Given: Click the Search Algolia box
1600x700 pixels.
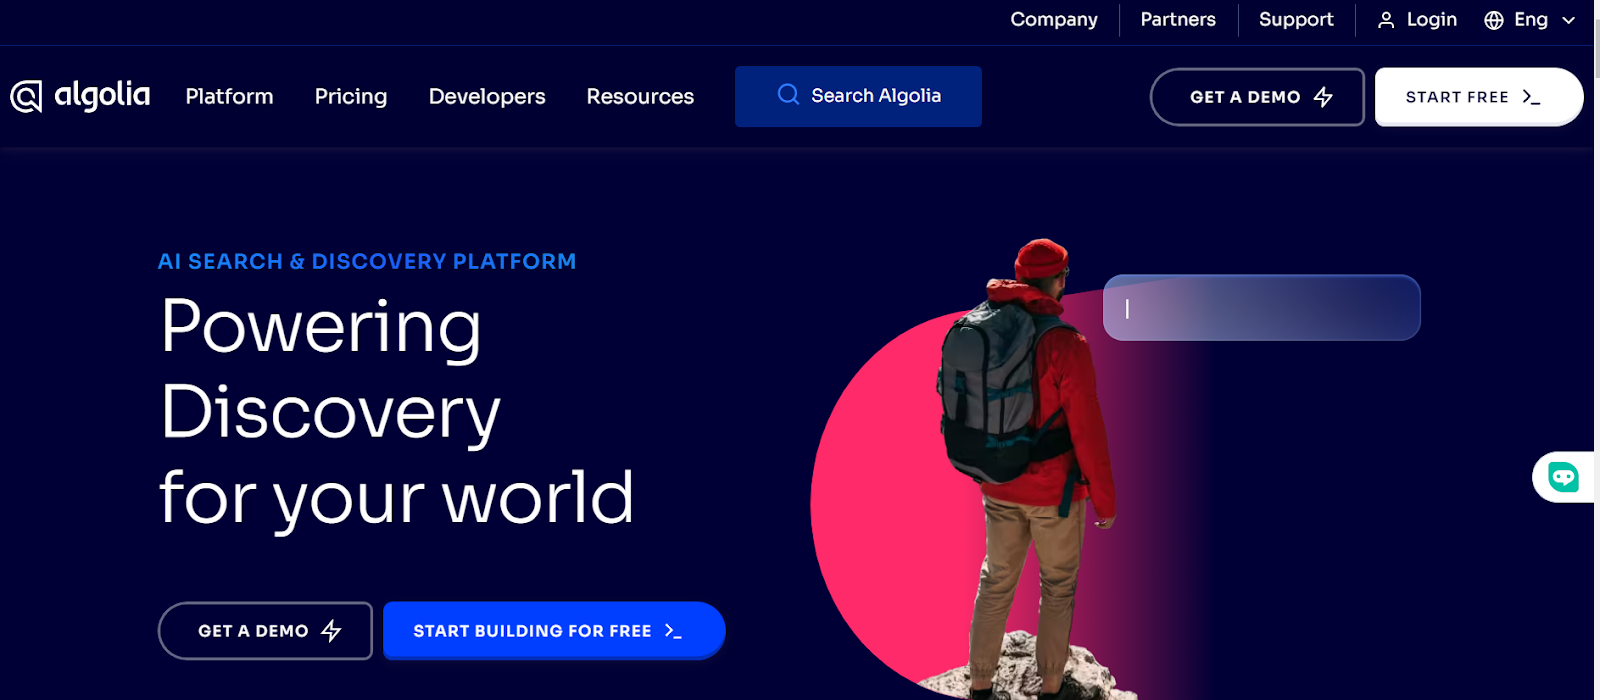Looking at the screenshot, I should [858, 96].
